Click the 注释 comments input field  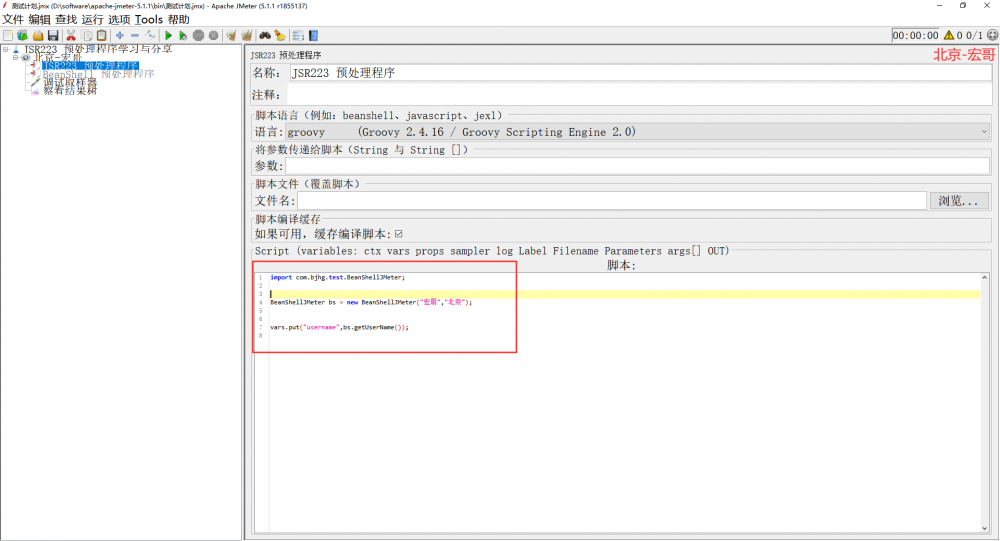pos(639,95)
